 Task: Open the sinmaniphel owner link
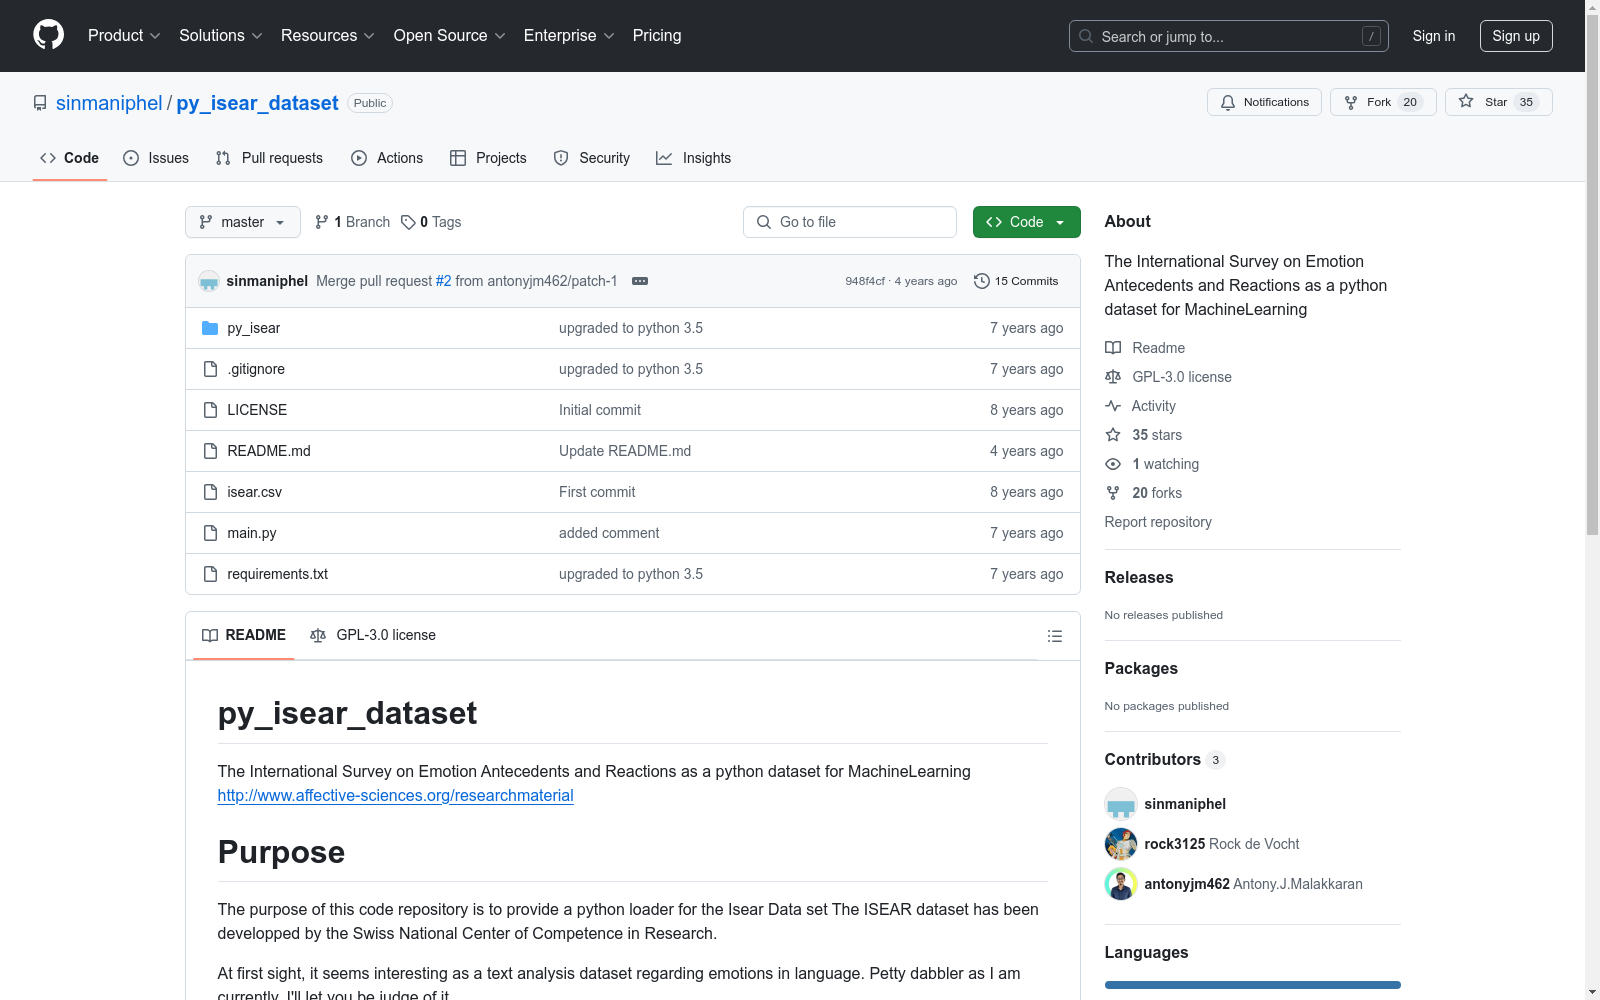tap(109, 103)
